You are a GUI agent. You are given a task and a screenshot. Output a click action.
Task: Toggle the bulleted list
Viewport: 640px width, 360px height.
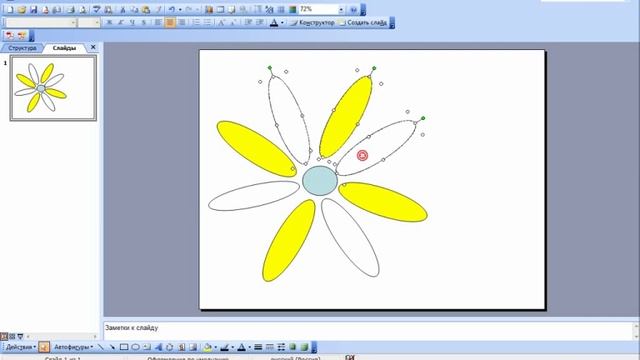208,23
